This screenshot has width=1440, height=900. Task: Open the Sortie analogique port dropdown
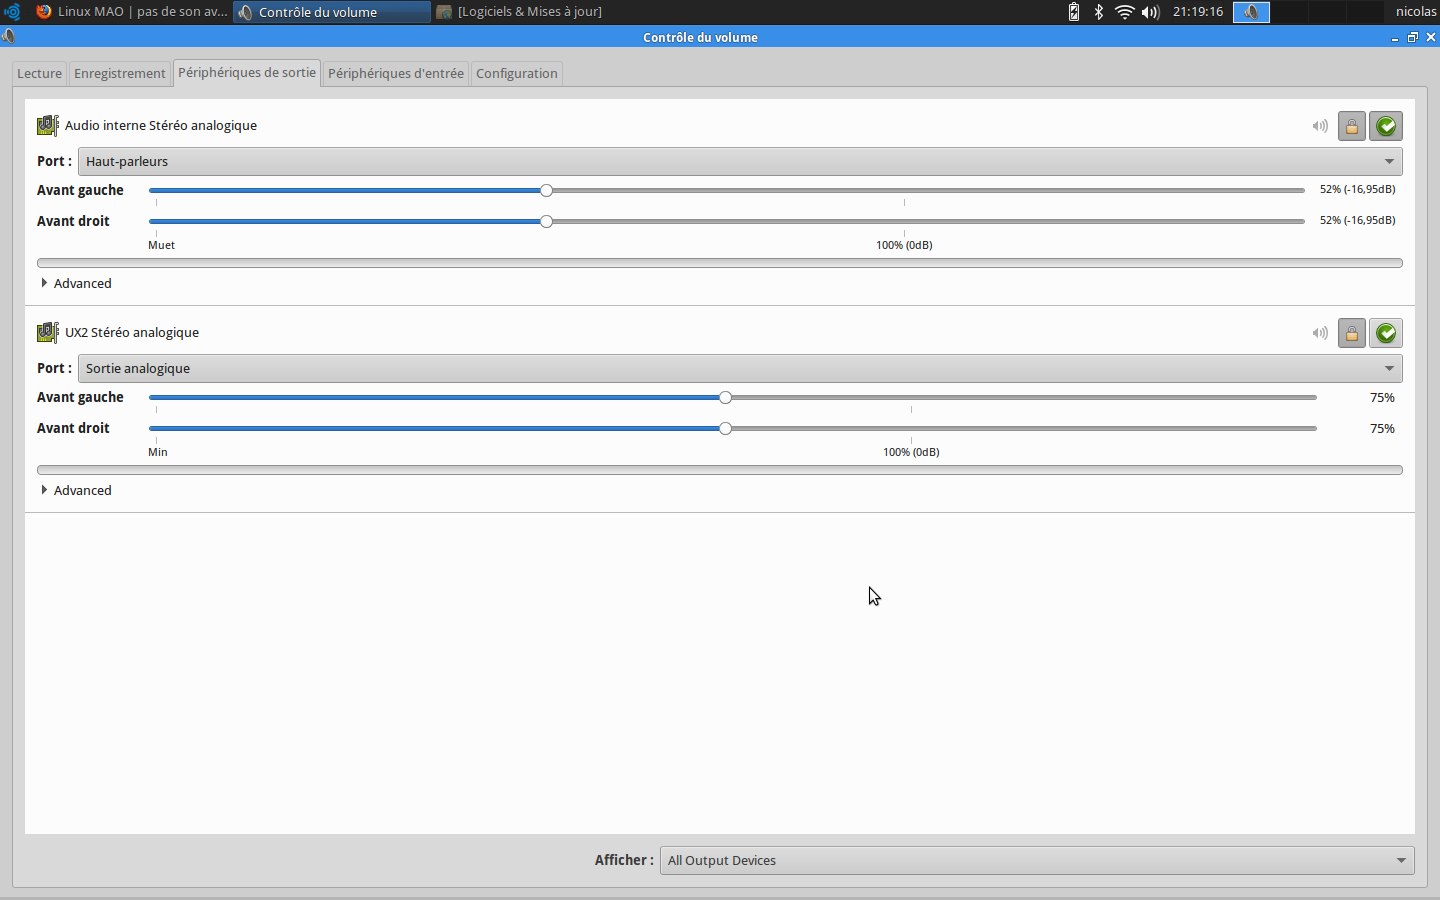[x=740, y=368]
